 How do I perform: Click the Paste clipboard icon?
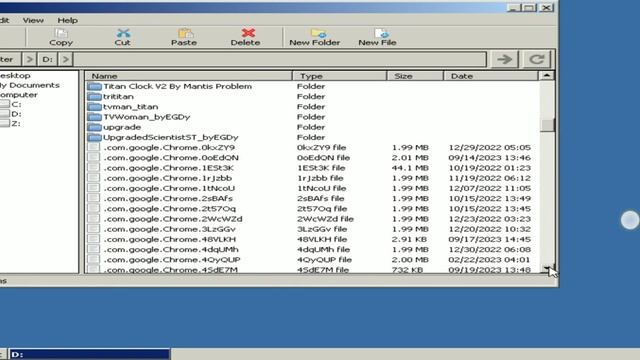tap(185, 33)
